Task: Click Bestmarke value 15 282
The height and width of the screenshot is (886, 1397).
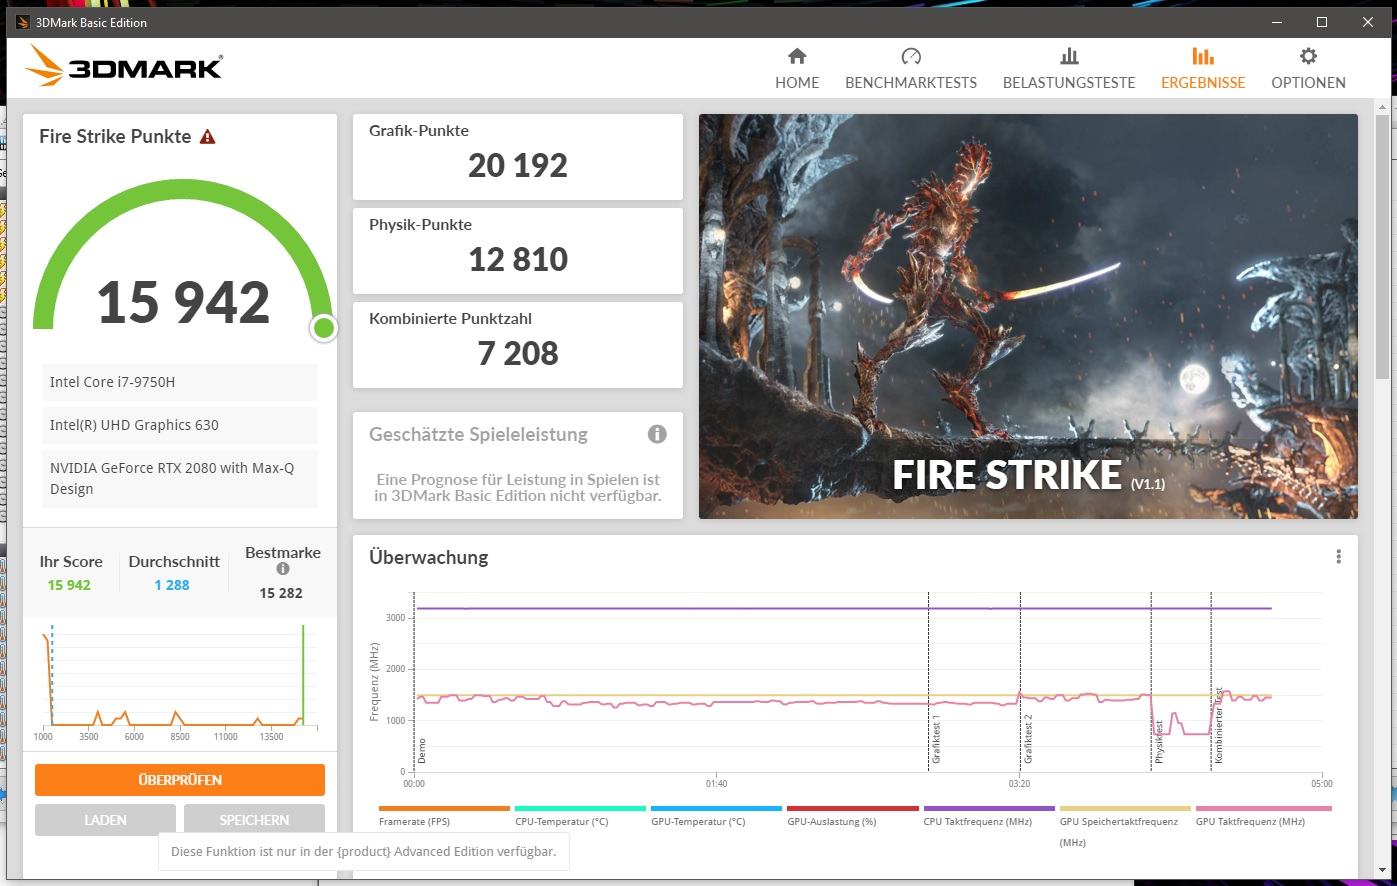Action: (281, 593)
